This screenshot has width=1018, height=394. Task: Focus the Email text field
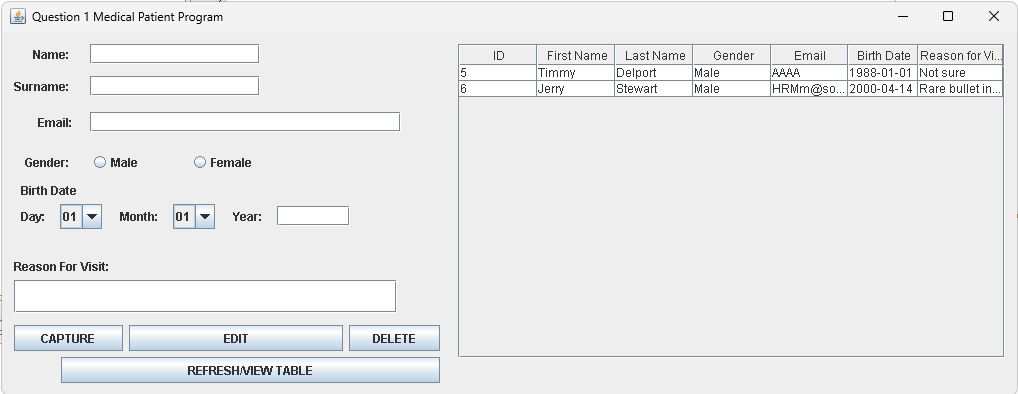click(245, 121)
